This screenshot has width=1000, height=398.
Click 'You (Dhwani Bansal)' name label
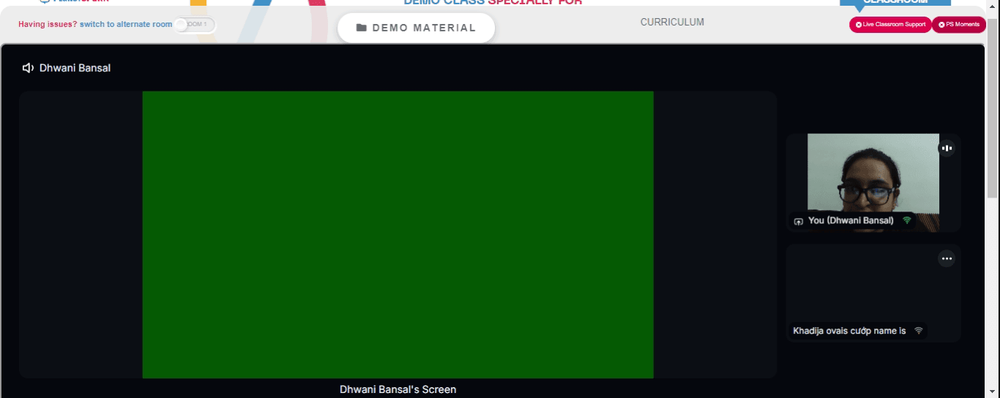point(851,221)
